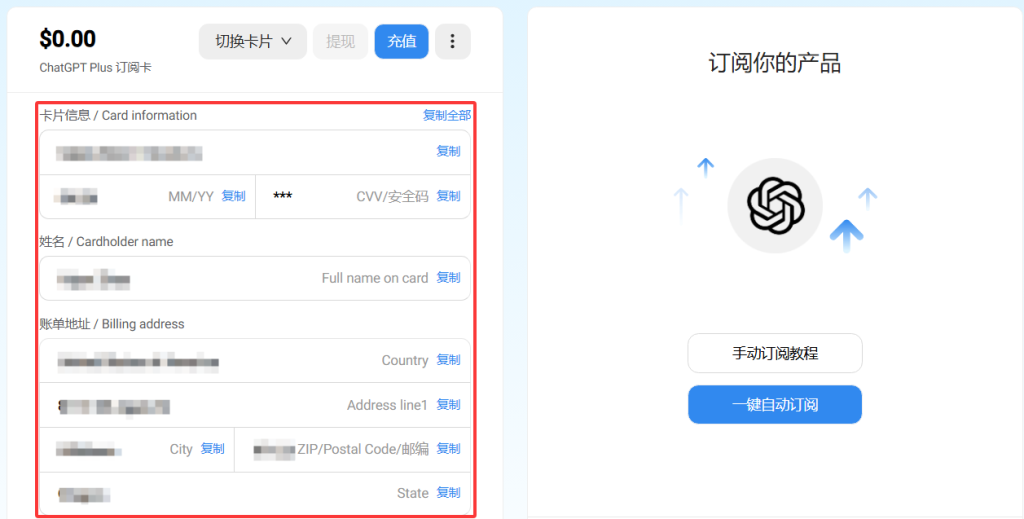Copy the card number via its 复制 link
The width and height of the screenshot is (1024, 519).
pyautogui.click(x=449, y=151)
